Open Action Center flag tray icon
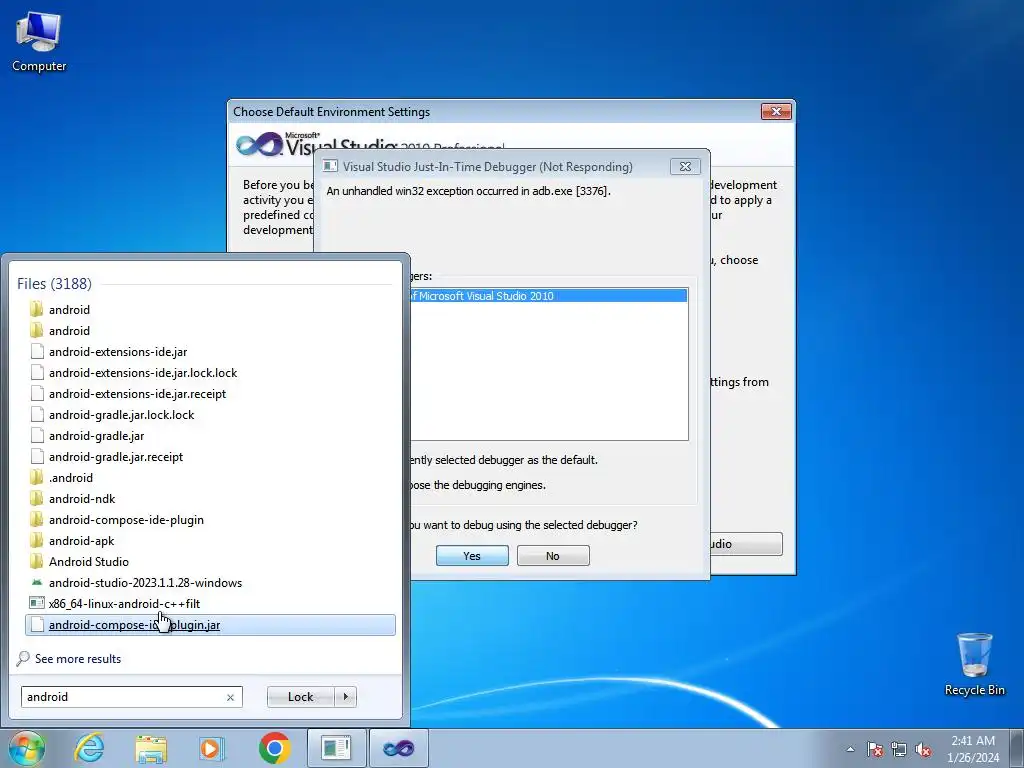Image resolution: width=1024 pixels, height=768 pixels. [874, 749]
